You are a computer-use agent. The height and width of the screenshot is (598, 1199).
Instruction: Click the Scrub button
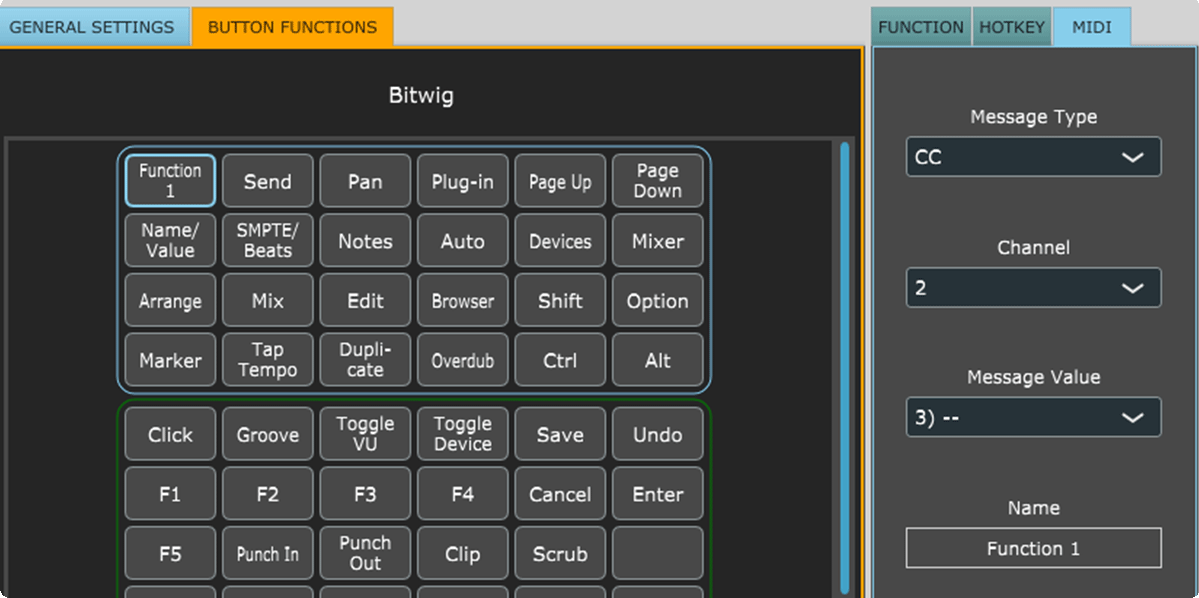[x=559, y=553]
